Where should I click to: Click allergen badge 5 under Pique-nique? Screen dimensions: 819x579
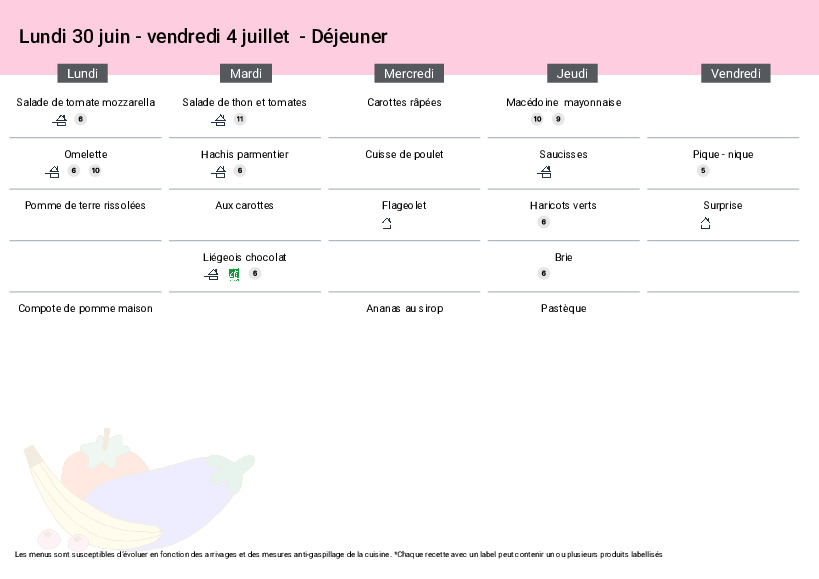(x=703, y=170)
